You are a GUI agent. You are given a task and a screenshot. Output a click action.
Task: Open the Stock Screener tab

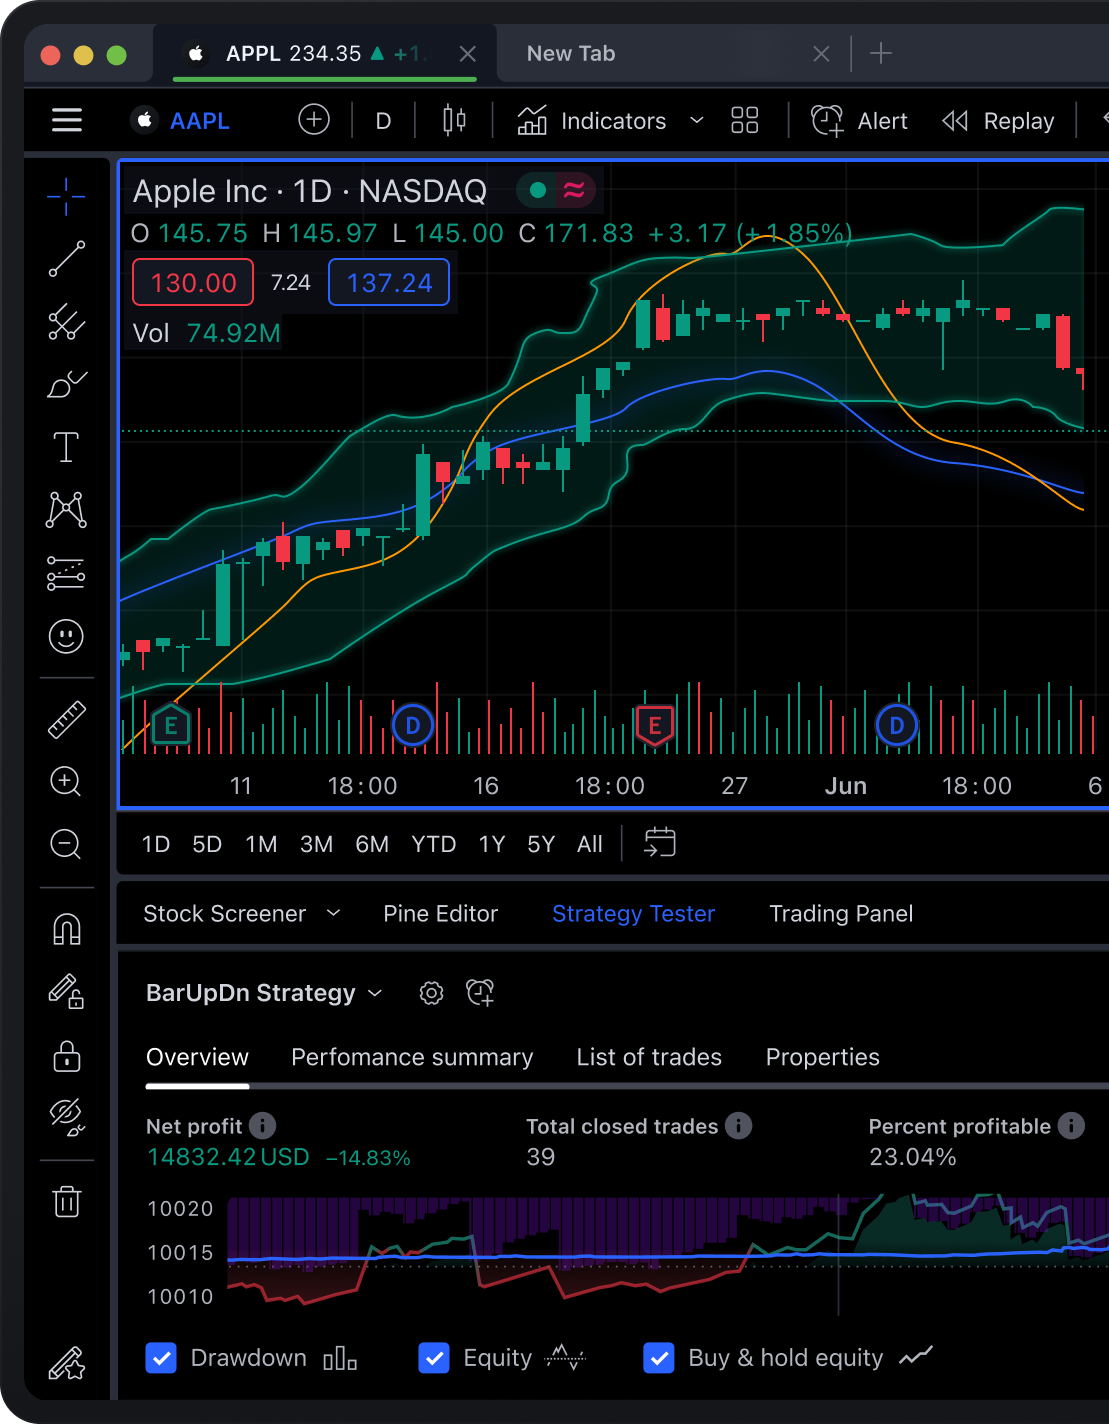(225, 913)
